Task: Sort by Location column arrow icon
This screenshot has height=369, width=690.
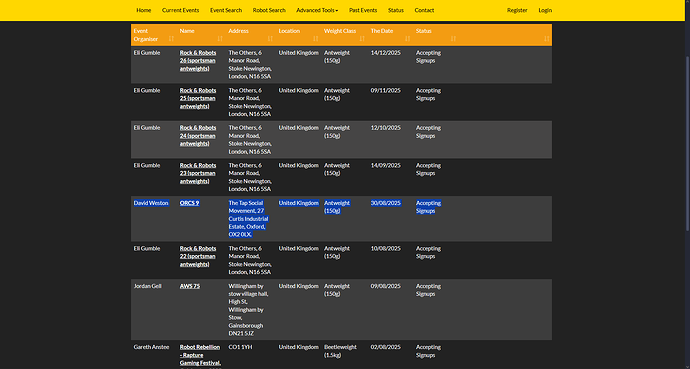Action: [x=316, y=39]
